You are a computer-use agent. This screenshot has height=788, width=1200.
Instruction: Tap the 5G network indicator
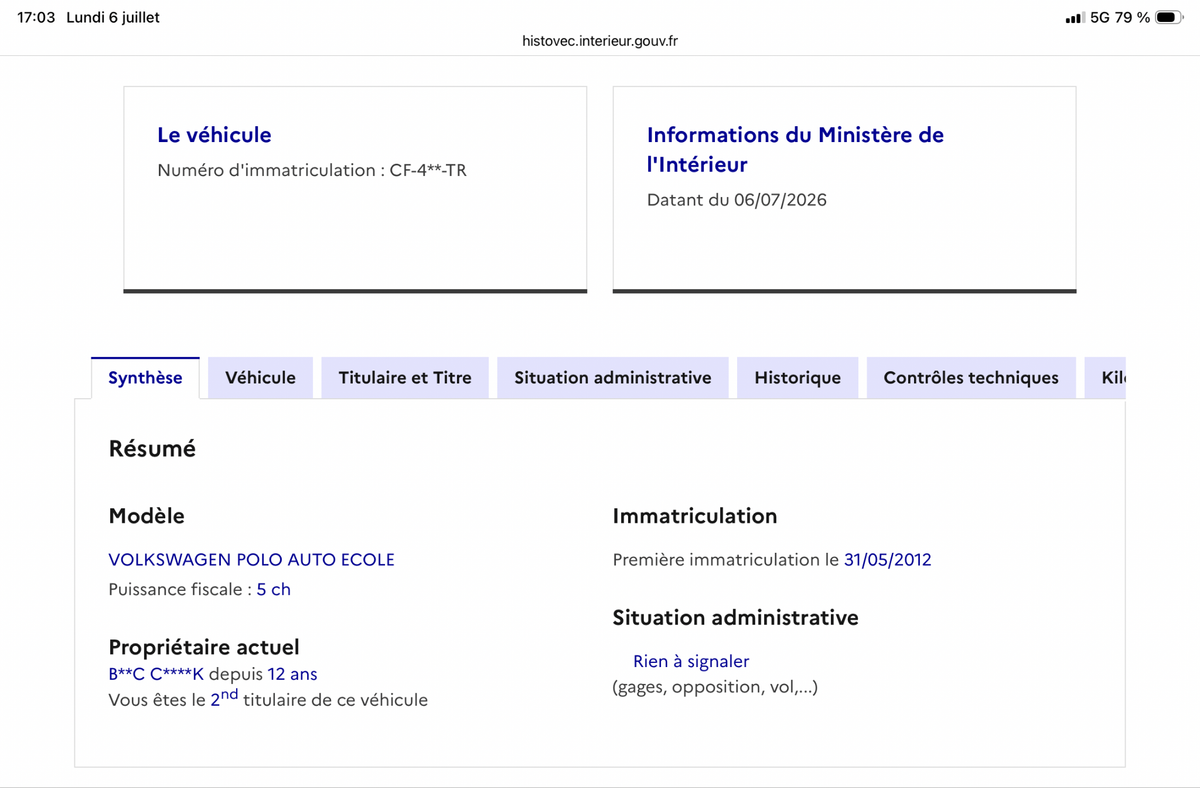click(1100, 17)
